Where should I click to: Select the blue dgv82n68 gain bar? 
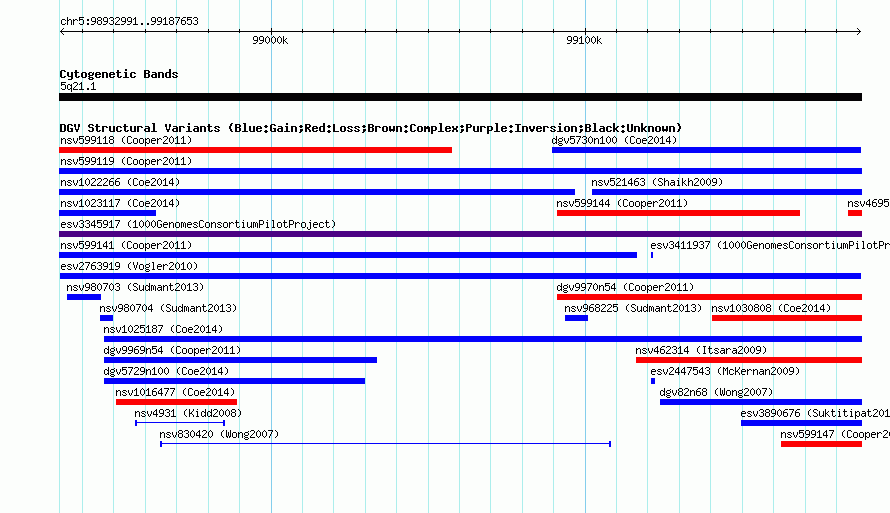tap(761, 402)
